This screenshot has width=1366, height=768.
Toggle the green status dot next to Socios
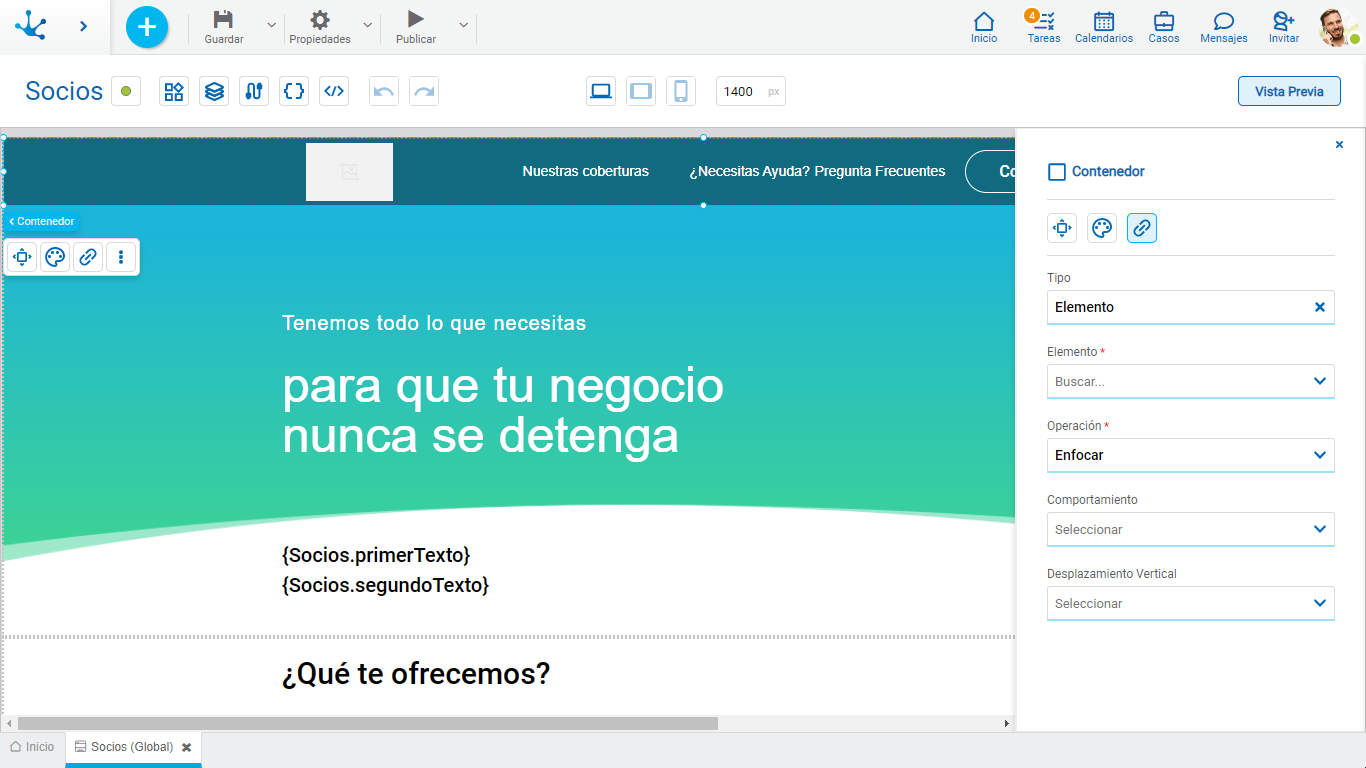pos(126,91)
